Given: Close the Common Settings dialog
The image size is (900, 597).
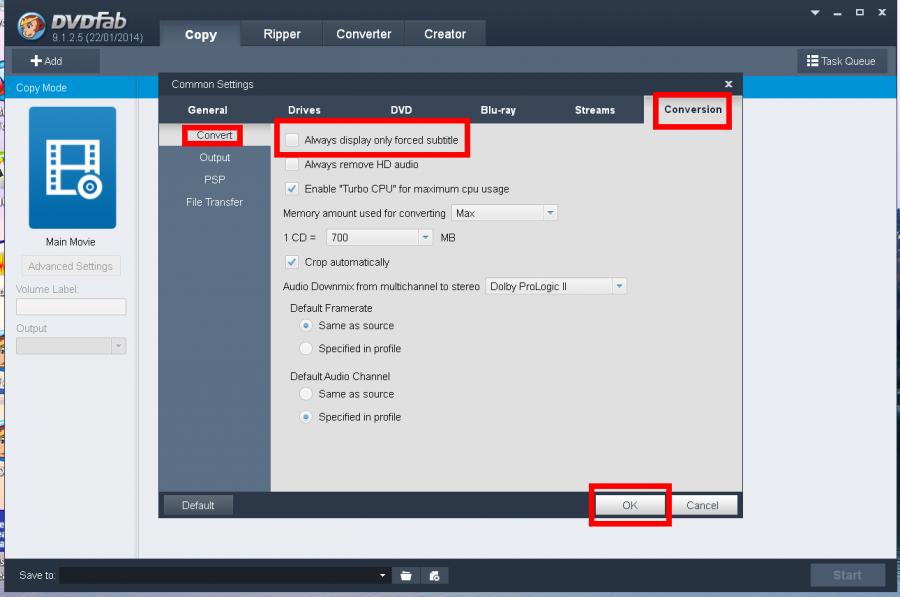Looking at the screenshot, I should point(728,84).
